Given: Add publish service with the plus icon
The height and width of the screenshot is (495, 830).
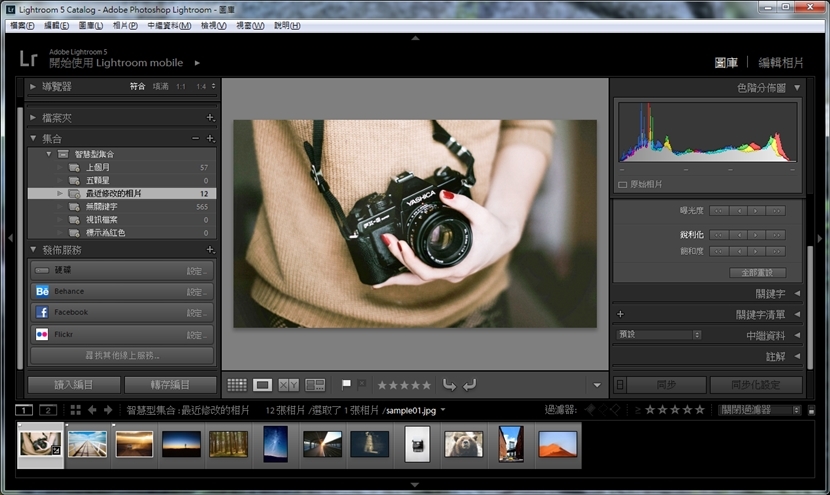Looking at the screenshot, I should (210, 249).
